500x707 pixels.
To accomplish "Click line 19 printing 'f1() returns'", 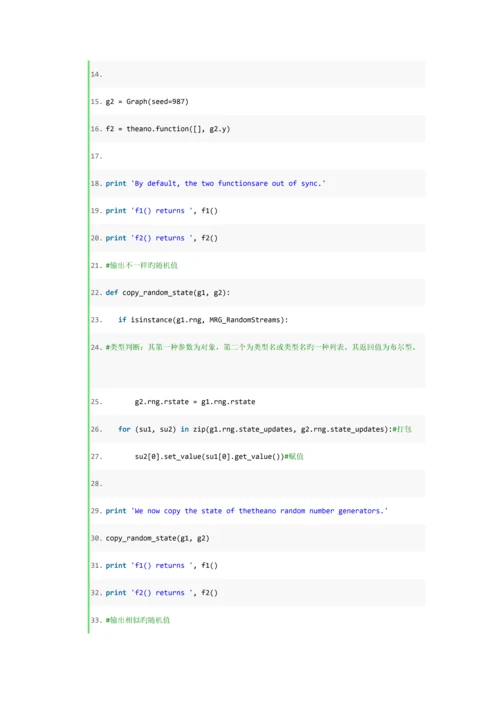I will click(161, 211).
